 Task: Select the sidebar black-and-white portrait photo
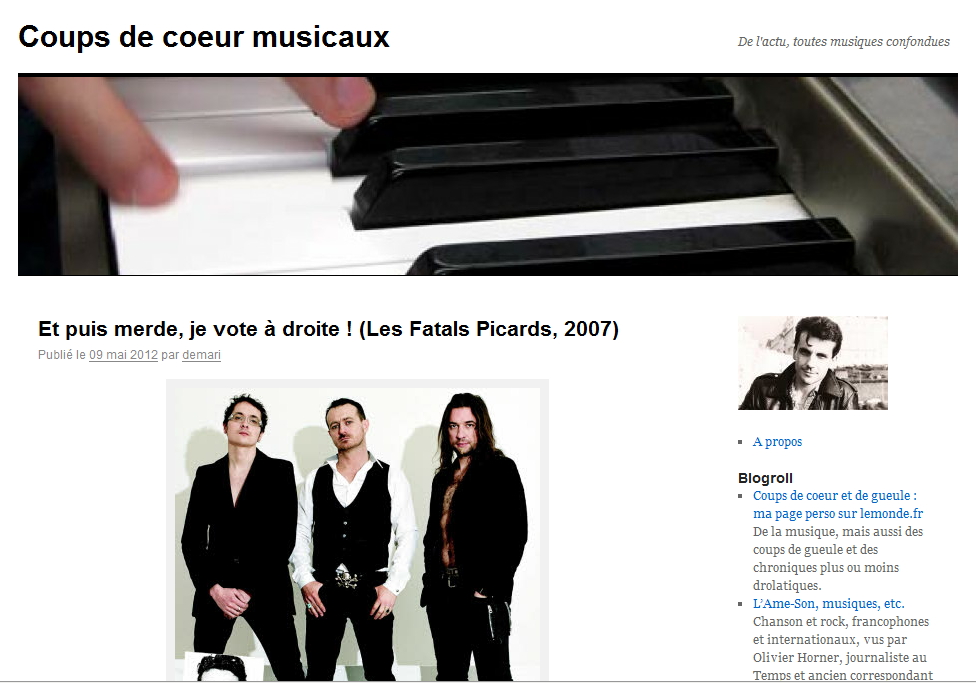(812, 362)
